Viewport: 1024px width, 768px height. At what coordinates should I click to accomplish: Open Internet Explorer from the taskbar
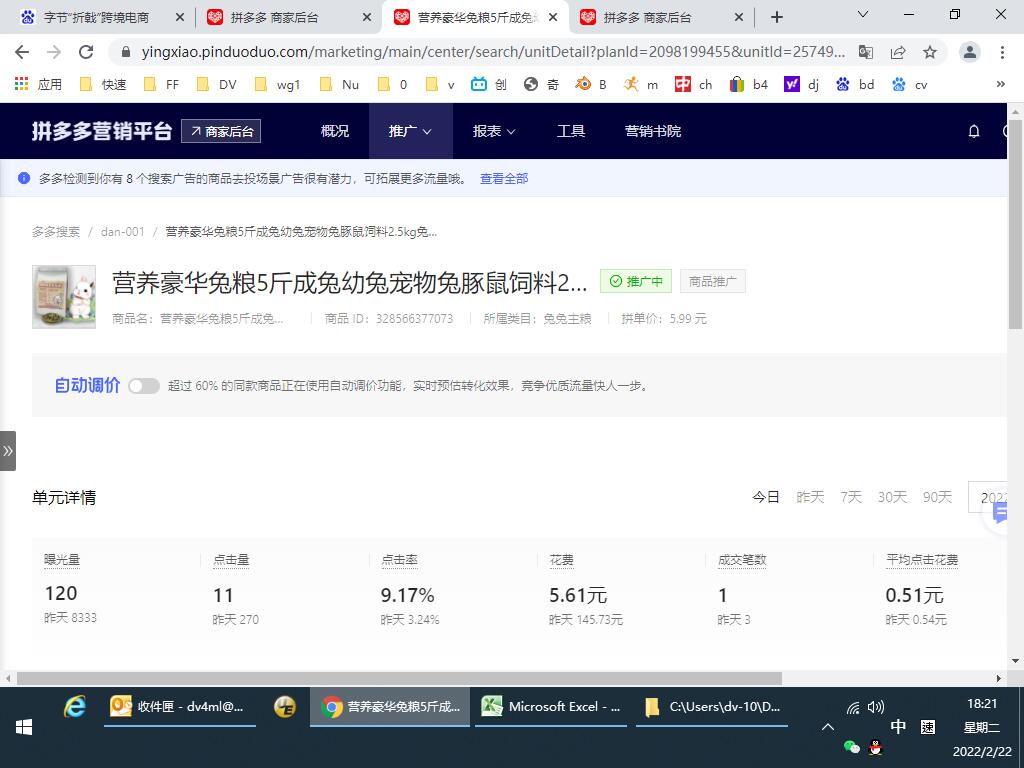point(74,707)
